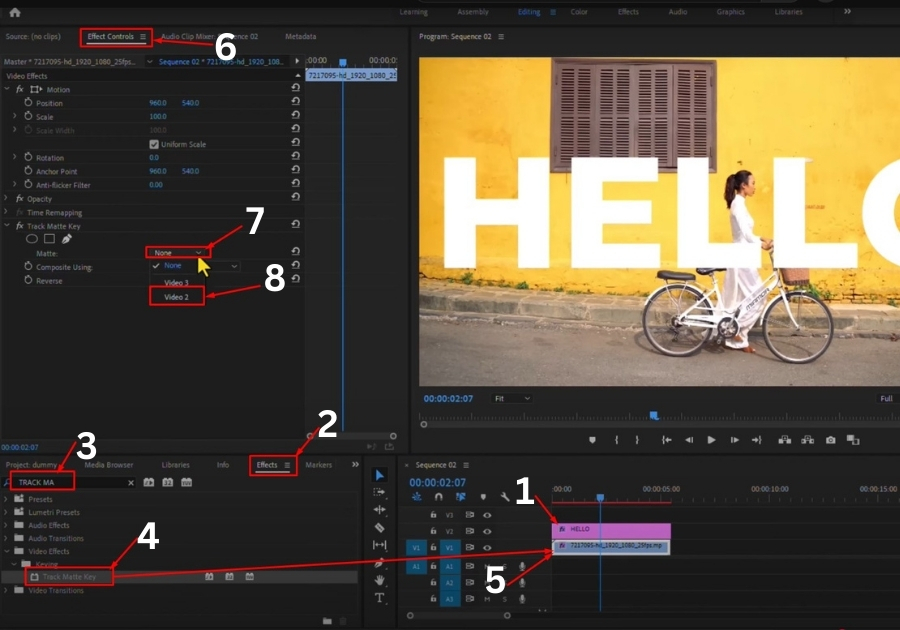Go to In point
This screenshot has height=630, width=900.
(x=666, y=440)
